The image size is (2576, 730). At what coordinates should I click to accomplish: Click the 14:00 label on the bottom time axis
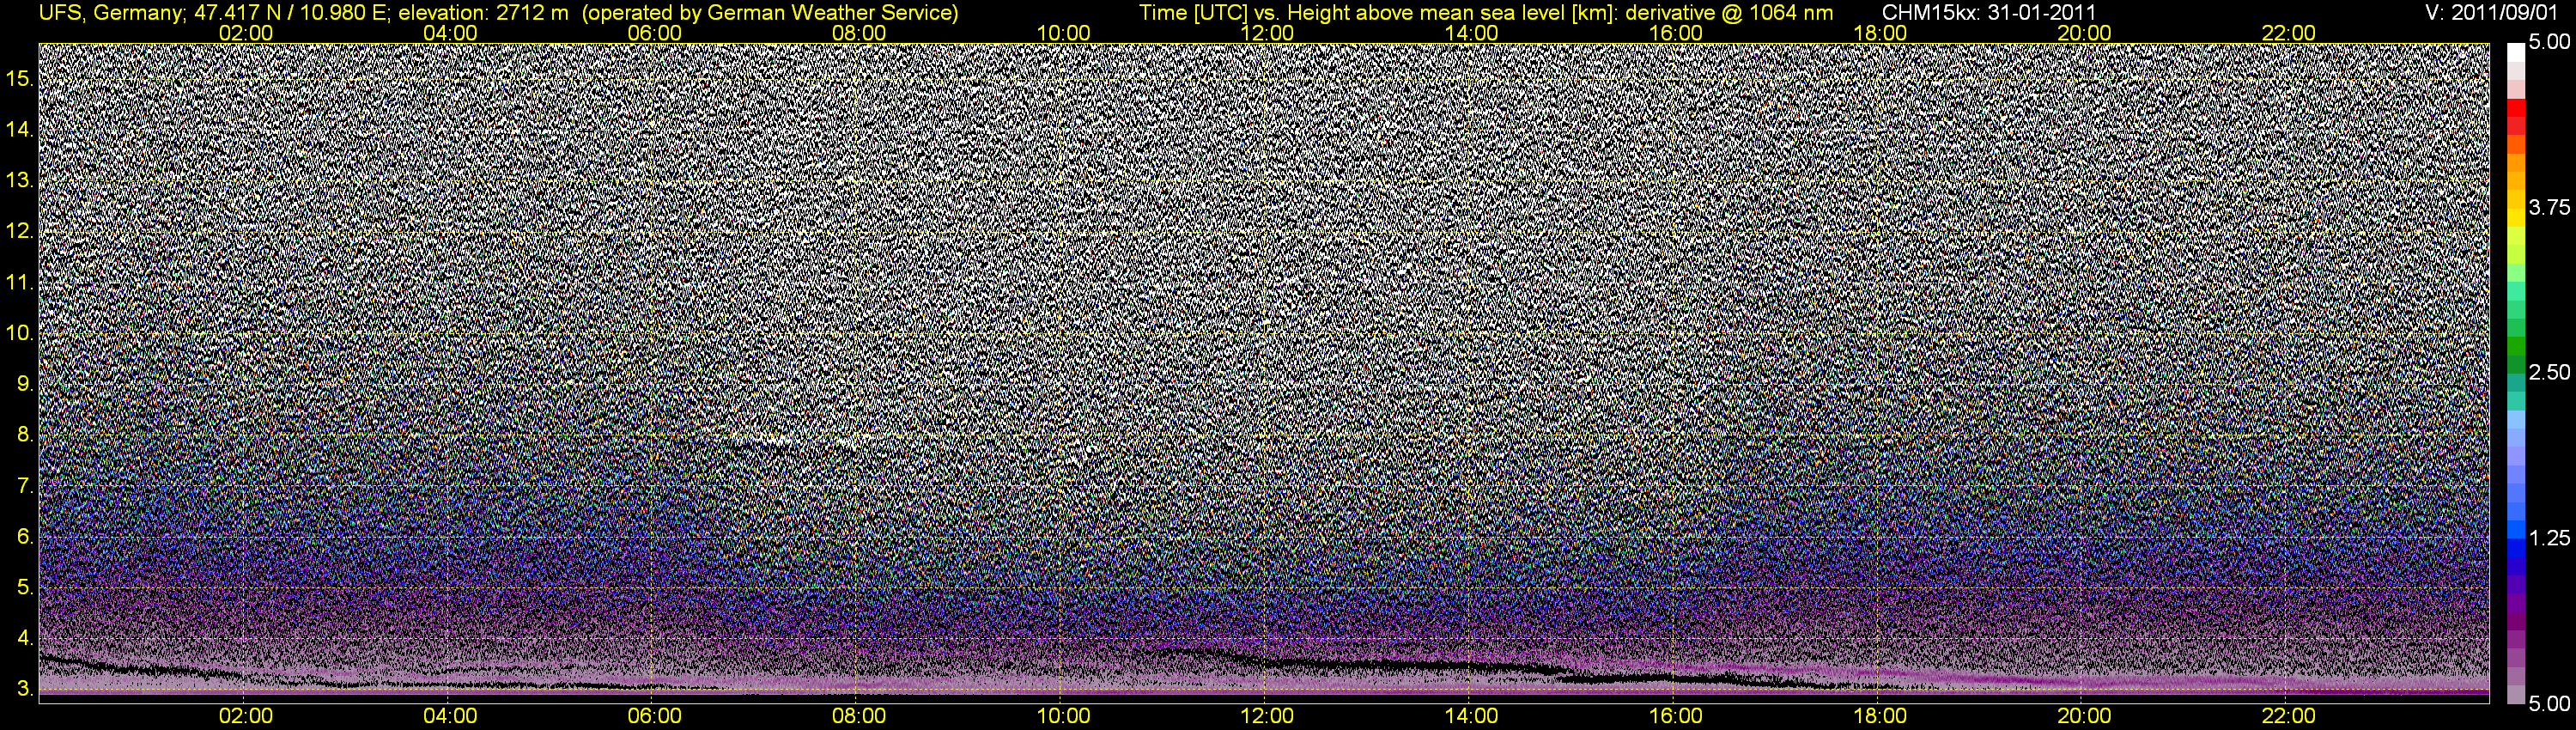click(x=1471, y=716)
